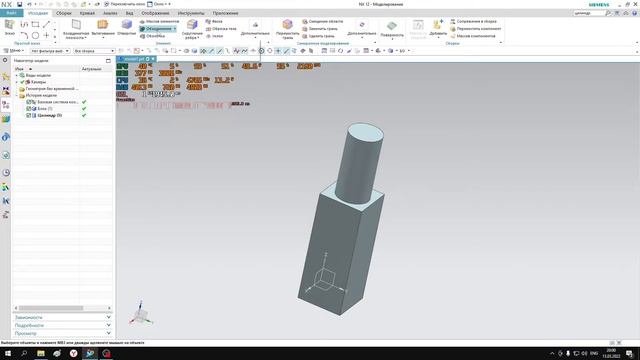Click the search magnifier in command finder
The image size is (640, 360).
(x=608, y=13)
